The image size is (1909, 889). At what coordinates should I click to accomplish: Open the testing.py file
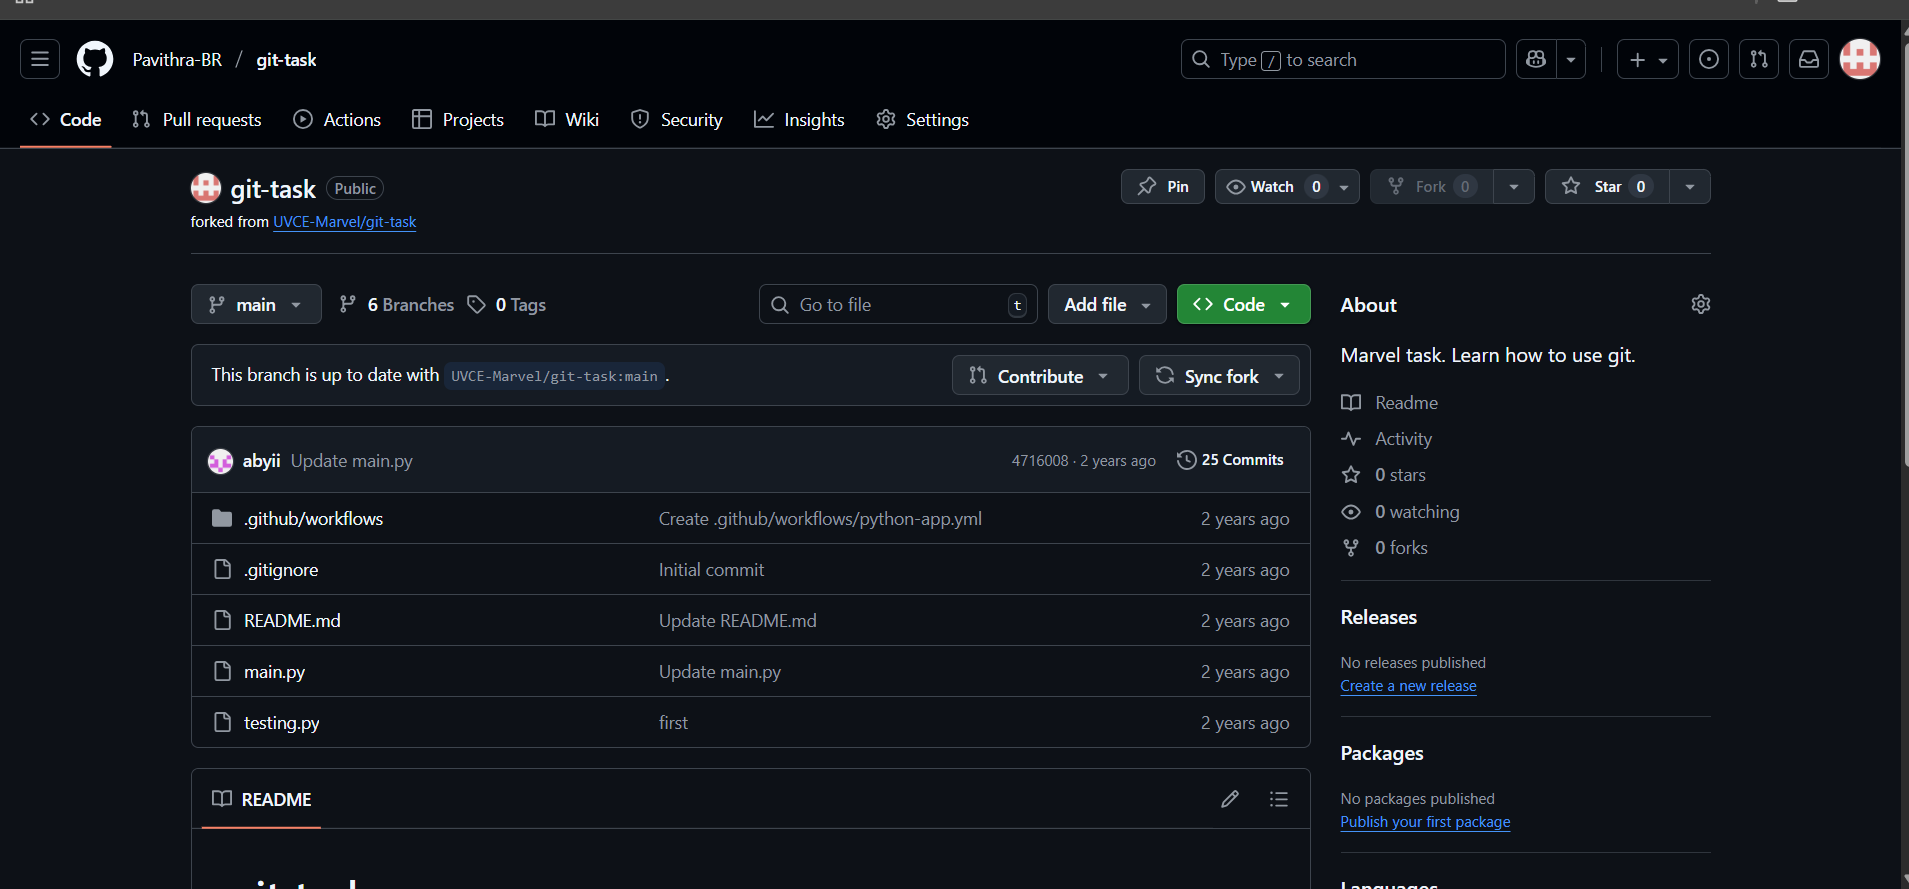tap(281, 723)
